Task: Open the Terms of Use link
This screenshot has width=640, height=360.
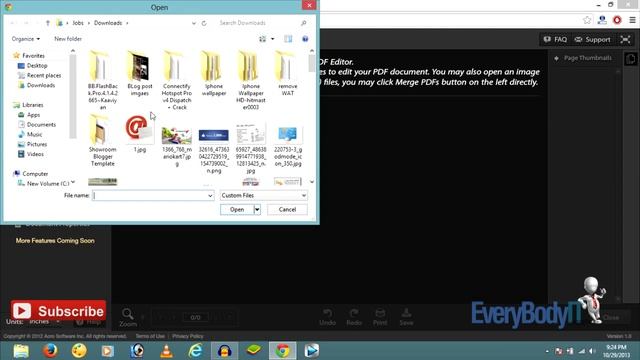Action: tap(150, 336)
